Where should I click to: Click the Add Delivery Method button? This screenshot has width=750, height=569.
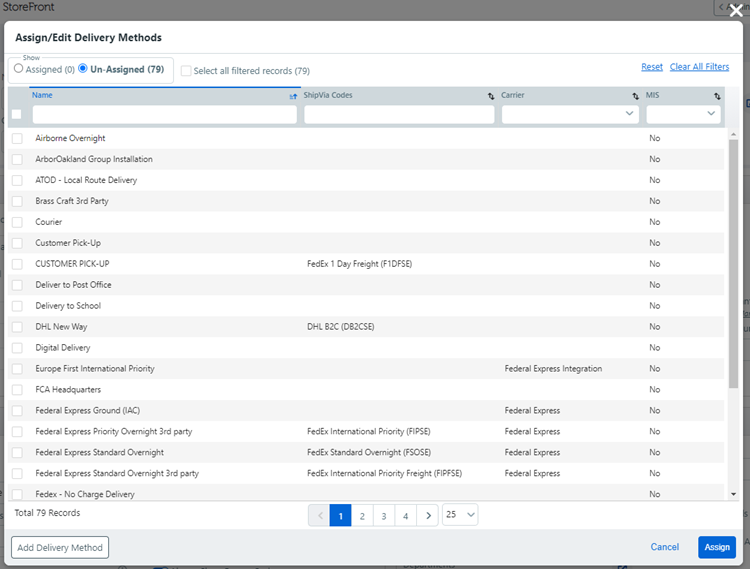[x=60, y=547]
